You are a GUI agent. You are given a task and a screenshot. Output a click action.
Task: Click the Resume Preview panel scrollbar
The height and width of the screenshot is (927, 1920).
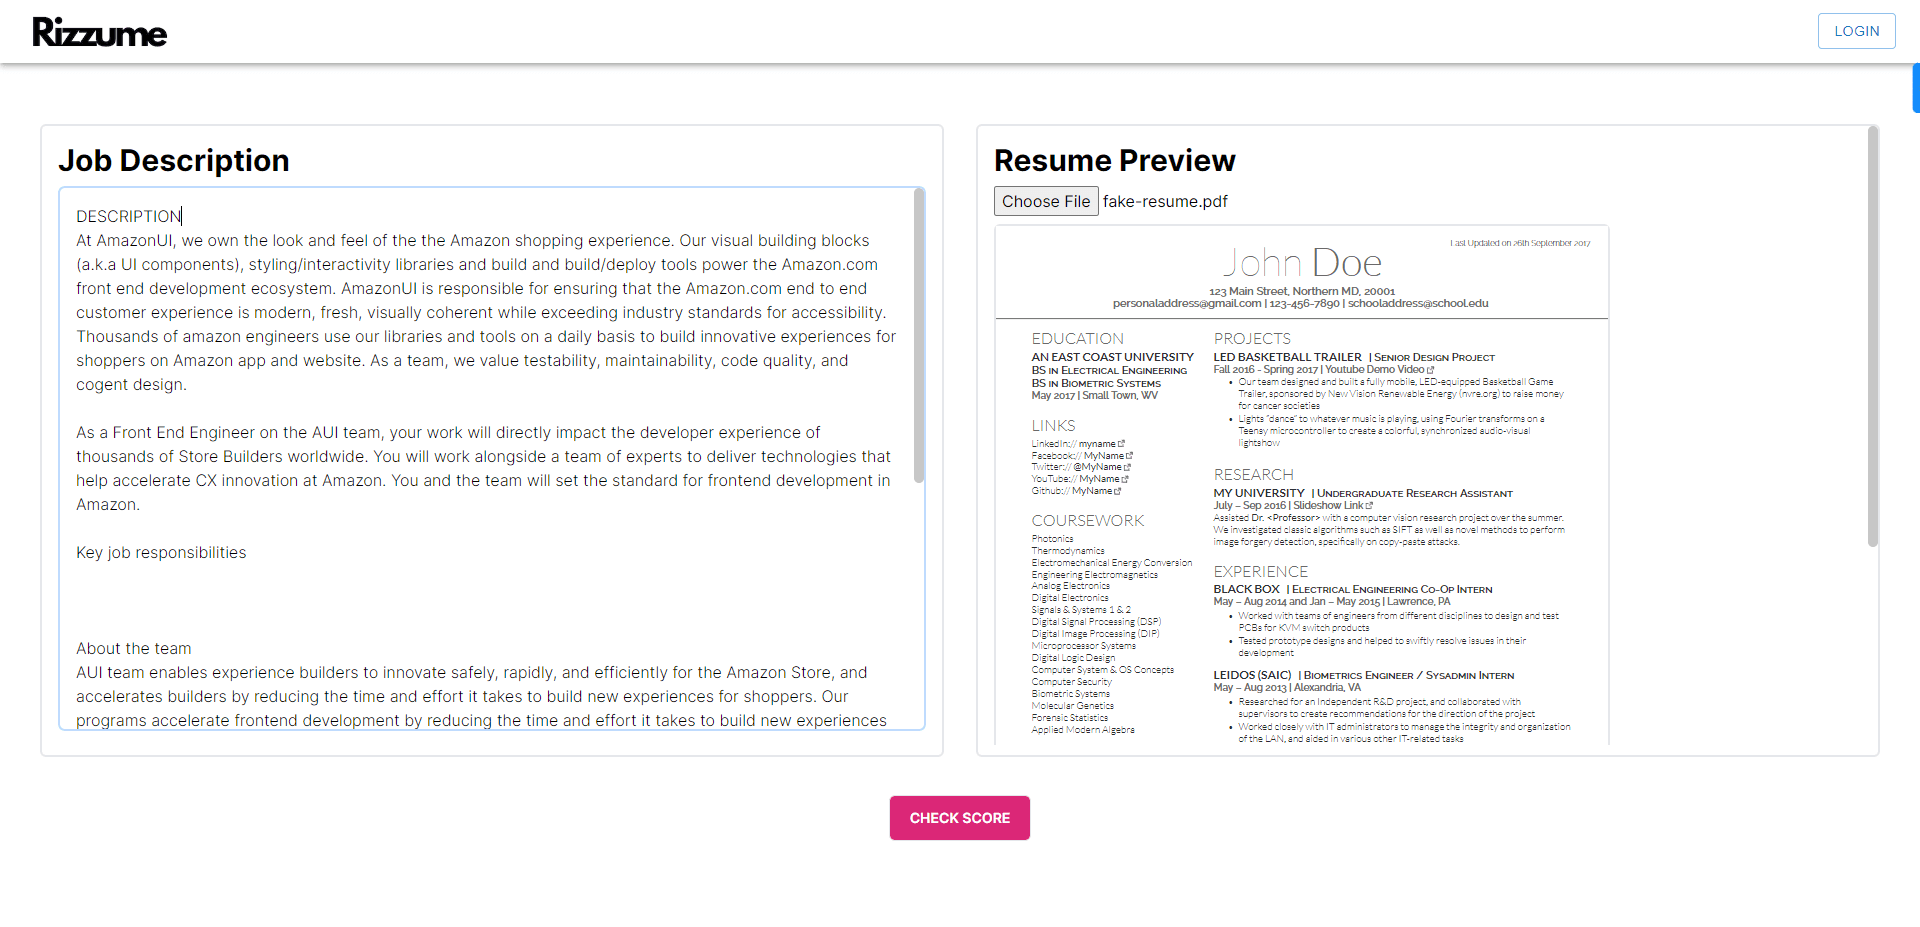[x=1873, y=336]
